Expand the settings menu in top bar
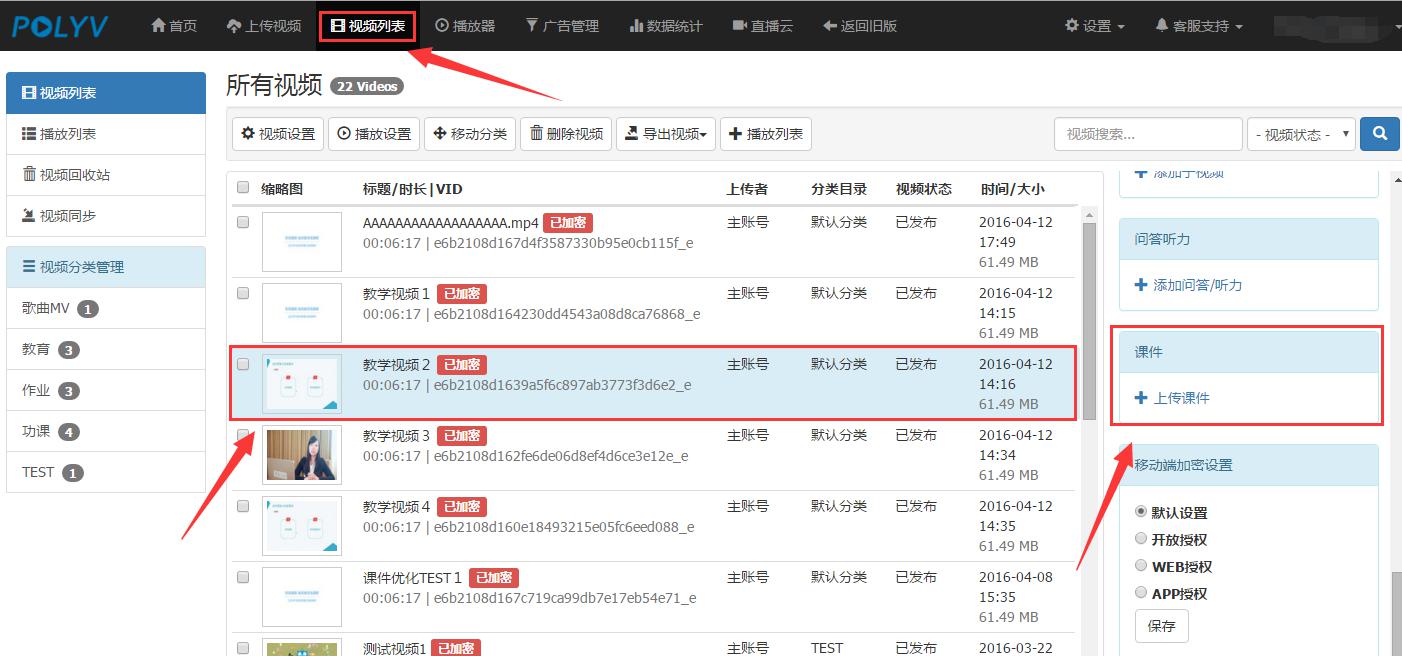 (x=1095, y=26)
